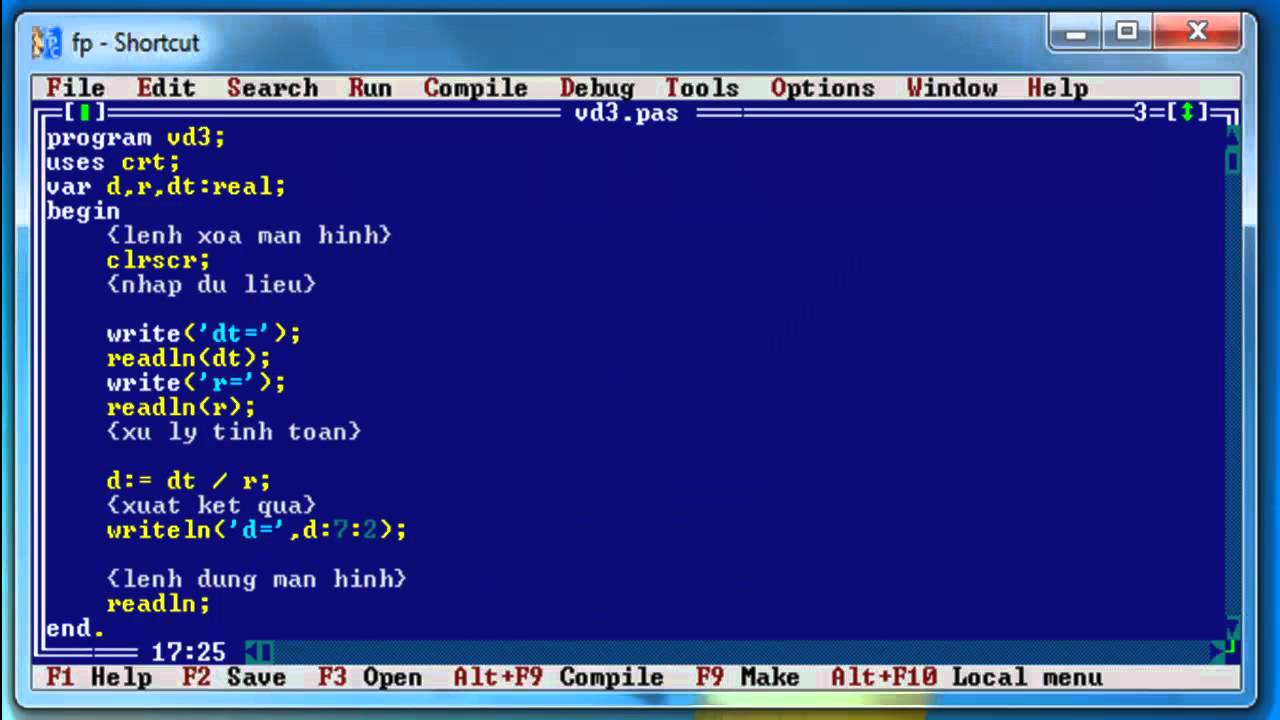The width and height of the screenshot is (1280, 720).
Task: Click the line 'var d,r,dt:real;'
Action: pyautogui.click(x=166, y=187)
